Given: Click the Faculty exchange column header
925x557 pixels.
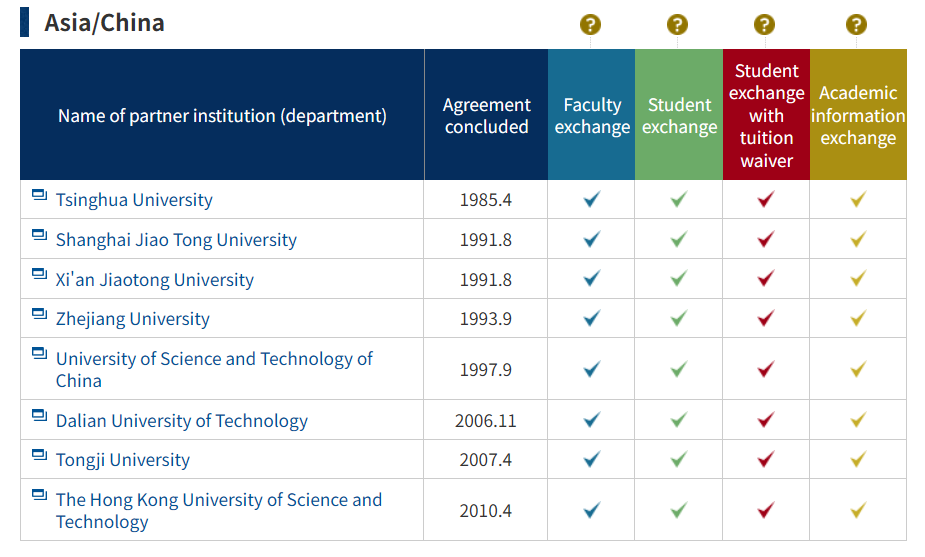Looking at the screenshot, I should (592, 115).
